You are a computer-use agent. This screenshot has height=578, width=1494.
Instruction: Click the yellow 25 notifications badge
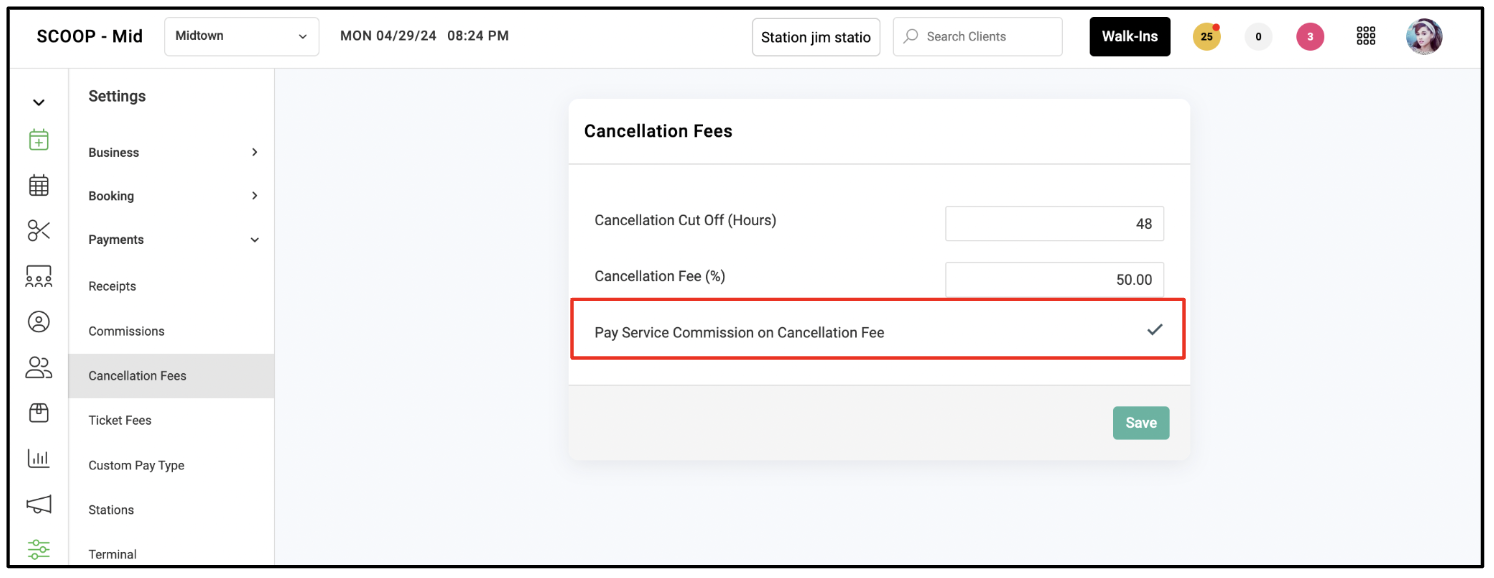1207,37
